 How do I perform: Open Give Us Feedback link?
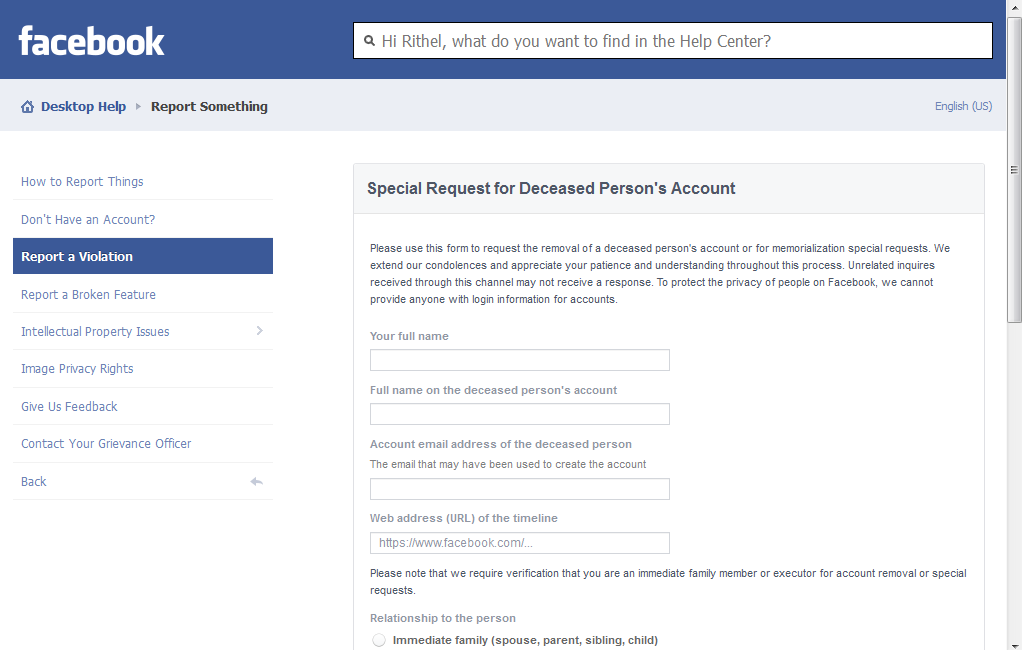pyautogui.click(x=69, y=407)
